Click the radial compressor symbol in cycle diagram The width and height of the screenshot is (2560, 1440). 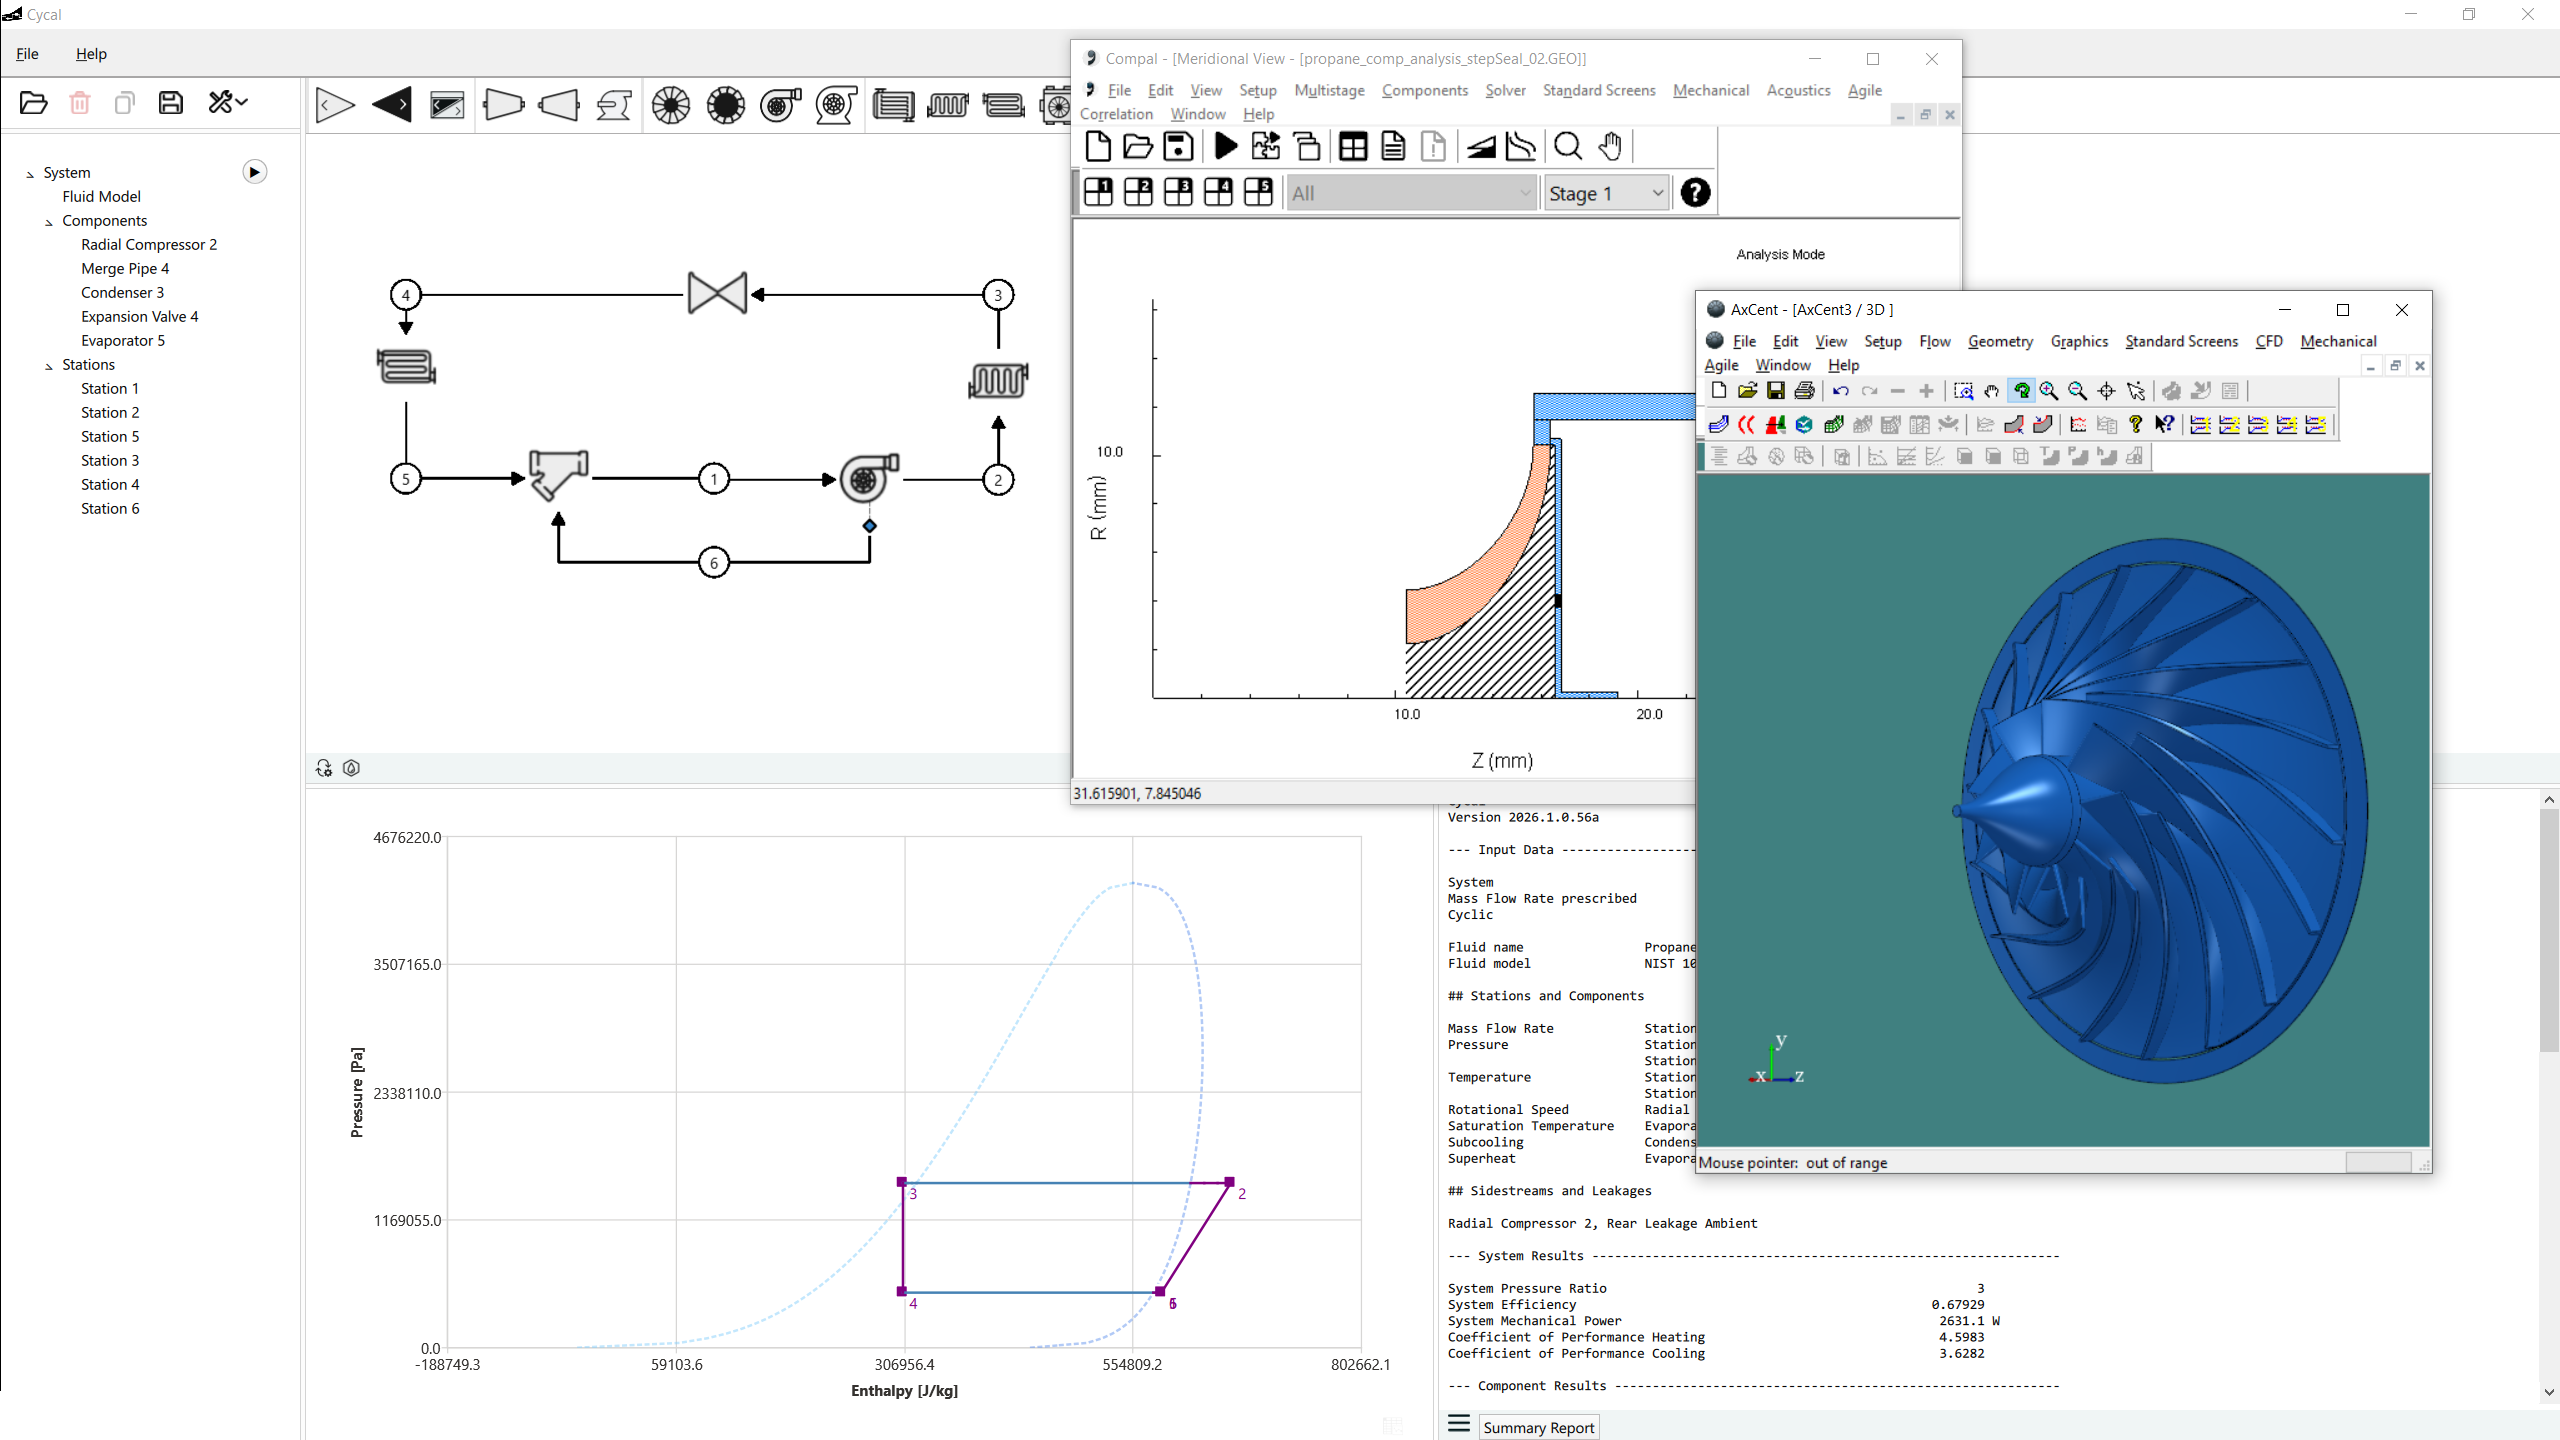[x=867, y=478]
